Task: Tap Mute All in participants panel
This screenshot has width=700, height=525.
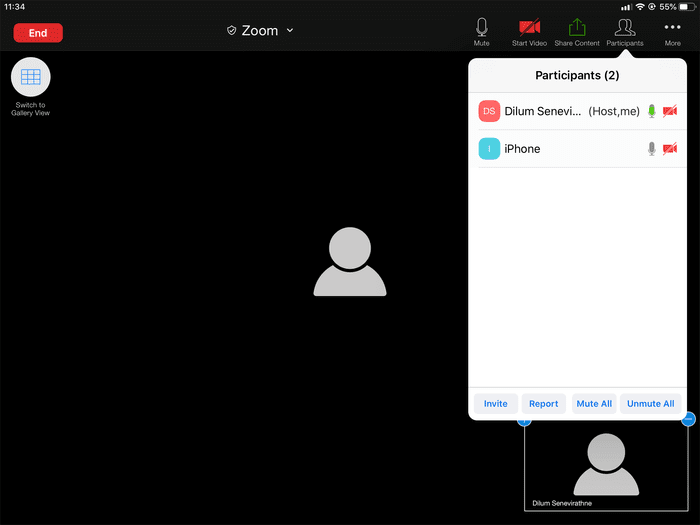Action: [594, 404]
